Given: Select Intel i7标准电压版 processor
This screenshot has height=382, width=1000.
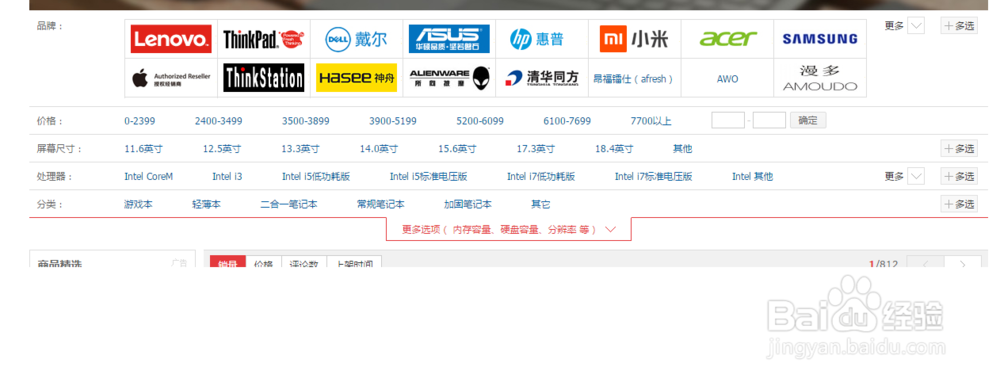Looking at the screenshot, I should pyautogui.click(x=654, y=177).
